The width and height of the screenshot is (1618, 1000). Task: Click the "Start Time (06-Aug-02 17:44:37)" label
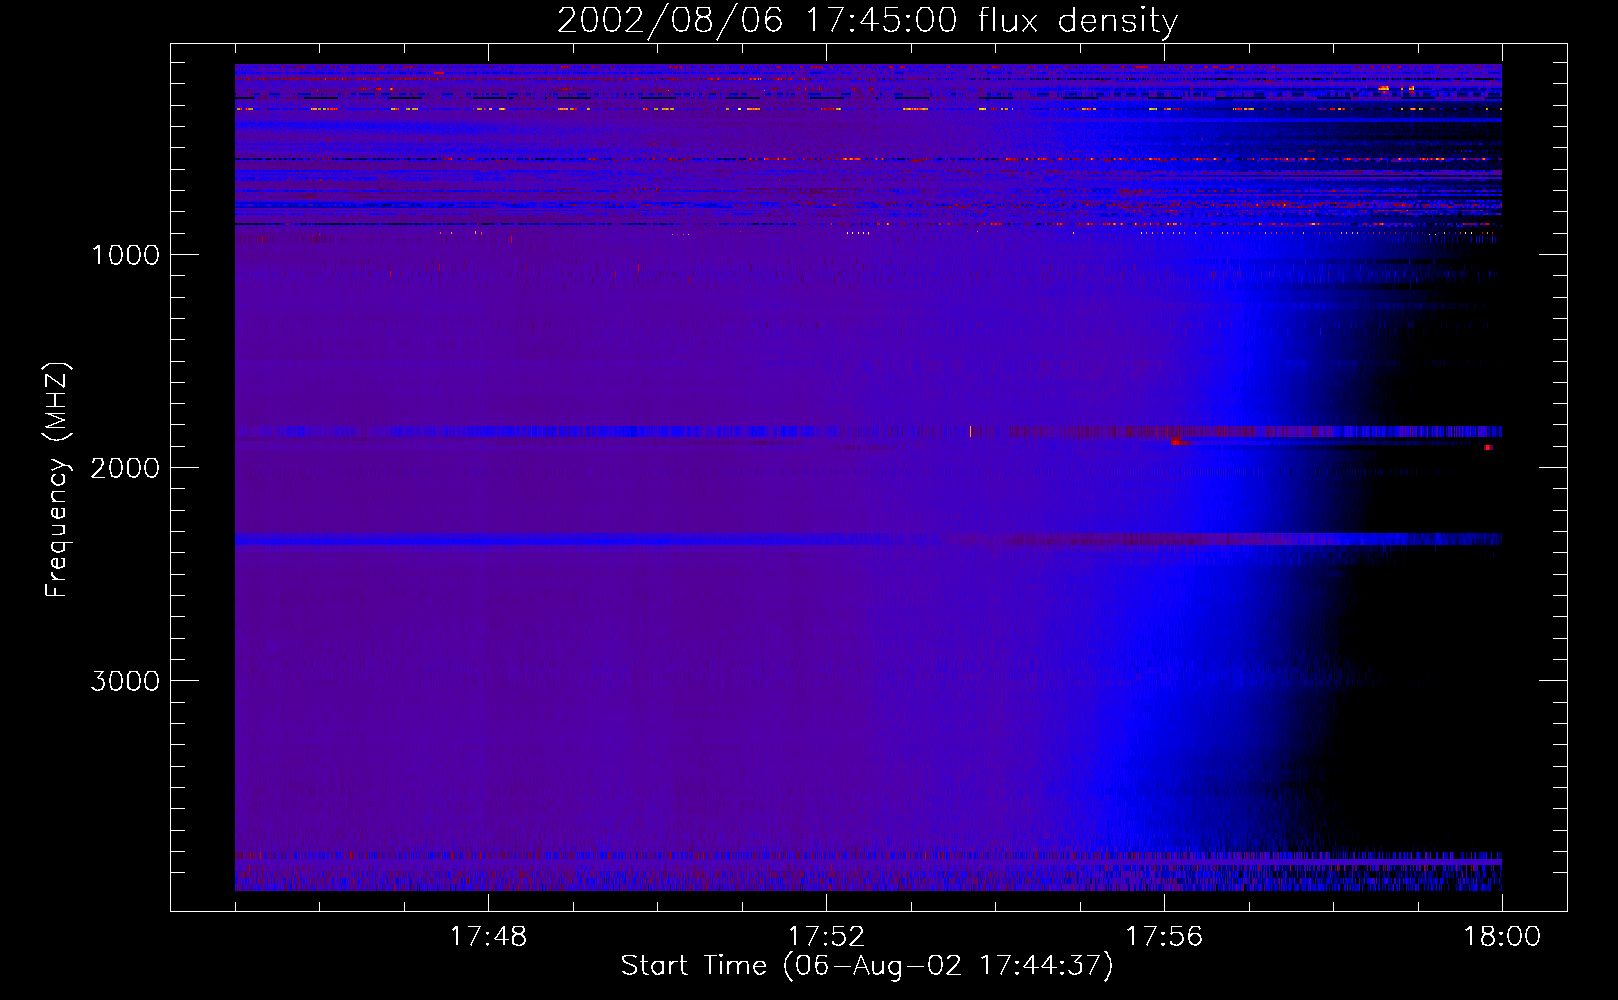tap(867, 966)
